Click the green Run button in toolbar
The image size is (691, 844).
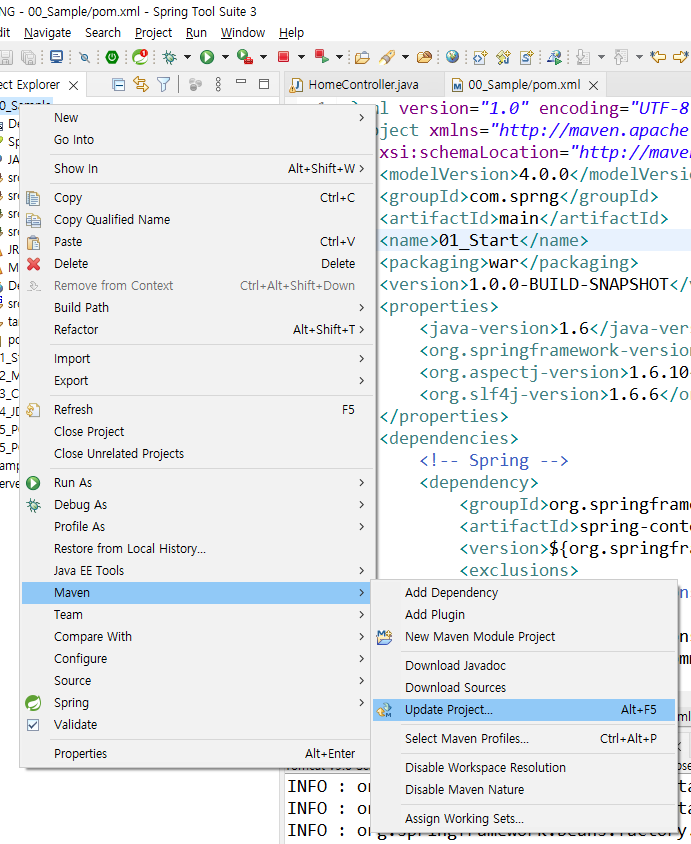pos(207,57)
